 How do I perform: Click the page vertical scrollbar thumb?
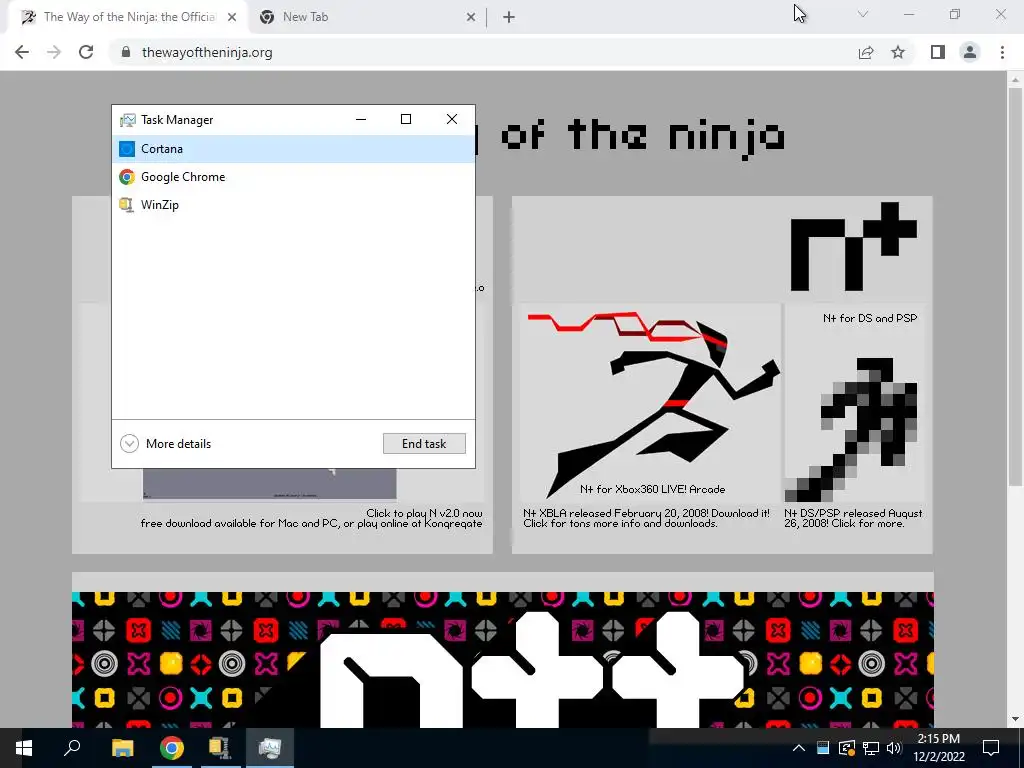[x=1014, y=286]
